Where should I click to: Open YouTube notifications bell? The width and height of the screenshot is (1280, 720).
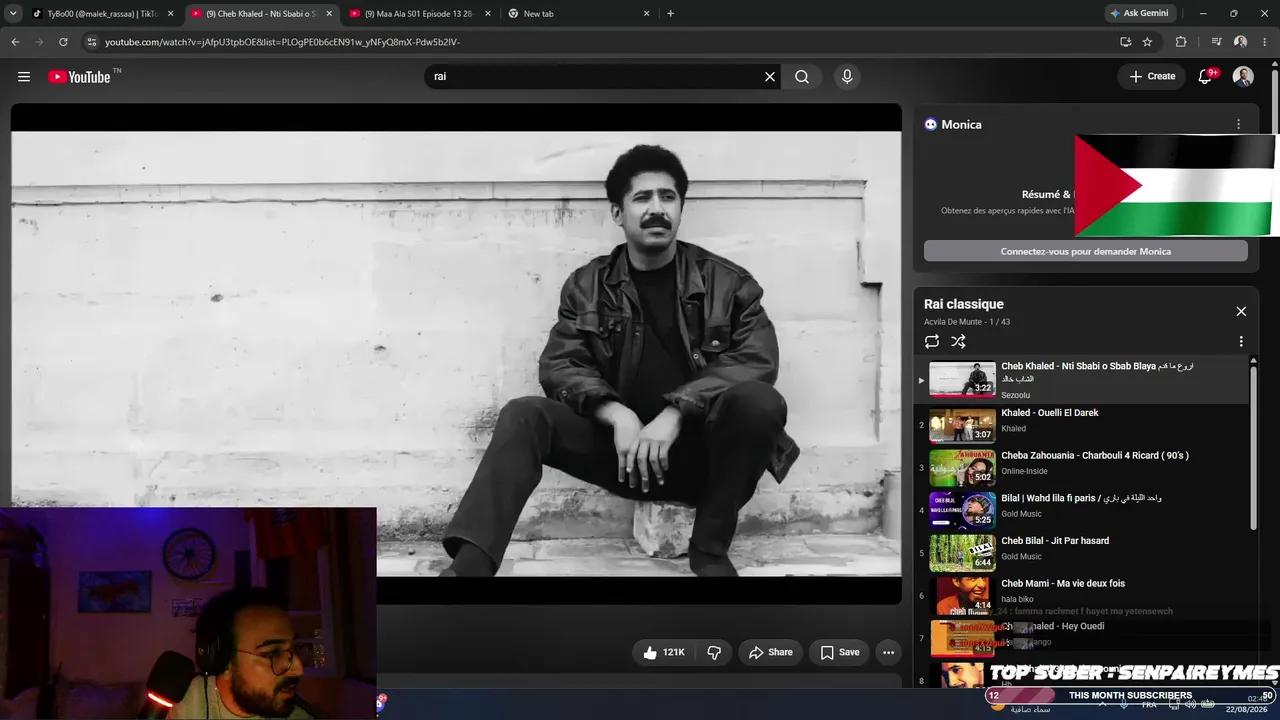click(x=1206, y=77)
